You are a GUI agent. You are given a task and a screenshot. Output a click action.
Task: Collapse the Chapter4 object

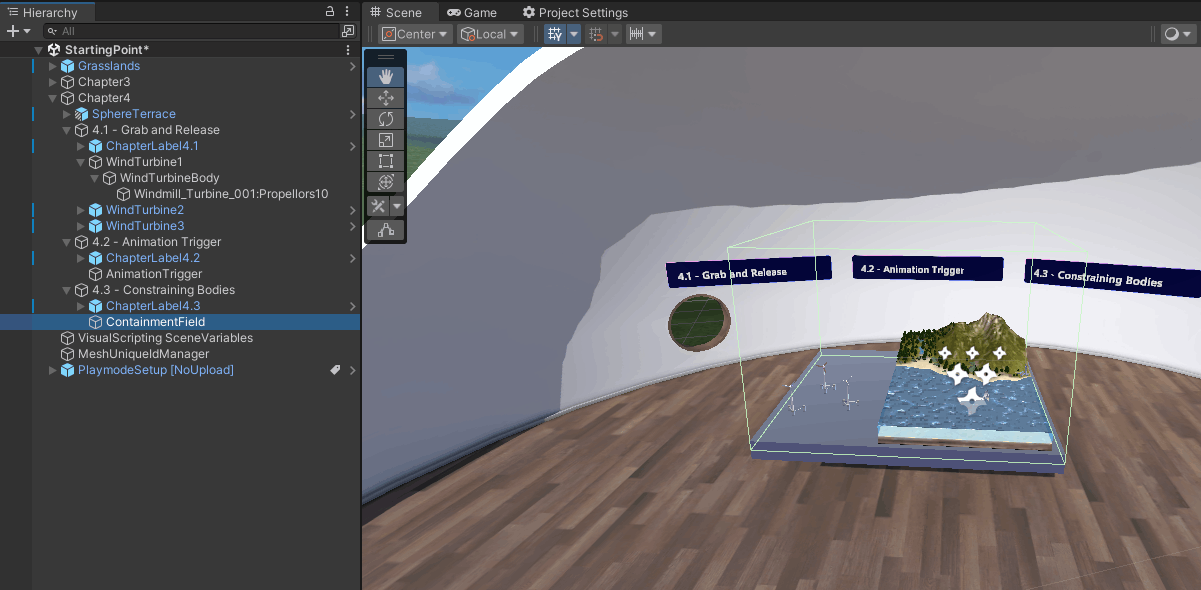pyautogui.click(x=53, y=98)
